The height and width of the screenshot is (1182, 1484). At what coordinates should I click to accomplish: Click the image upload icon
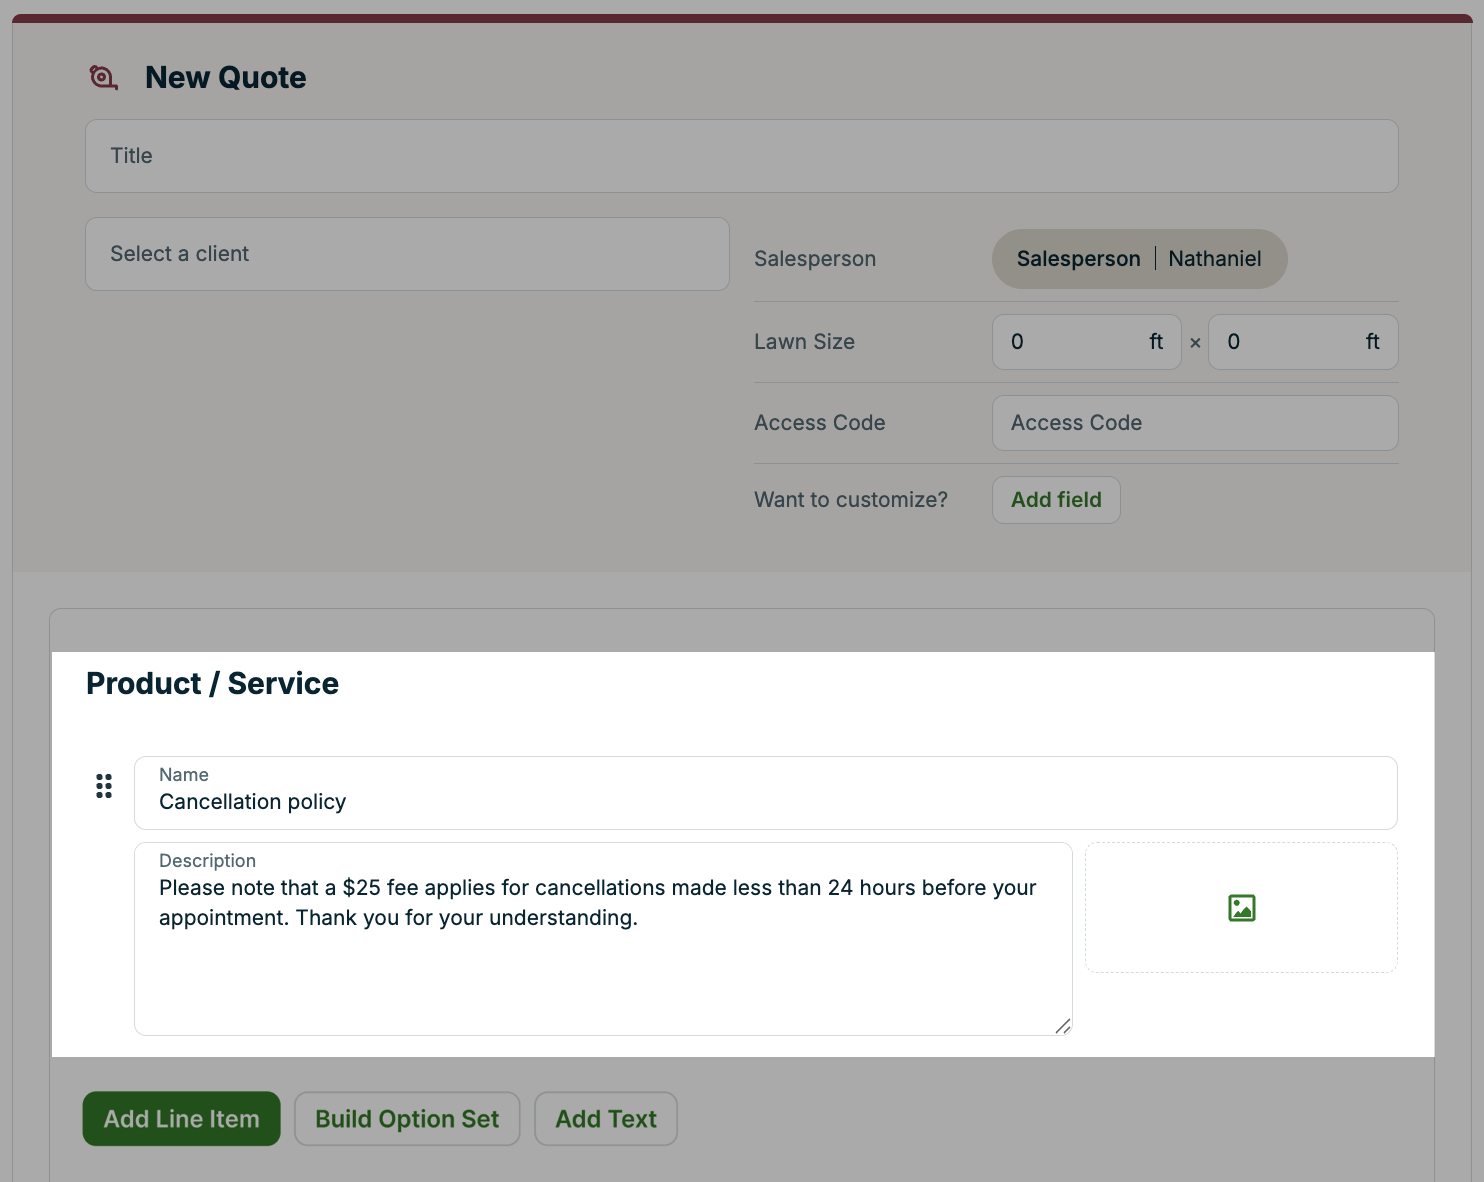click(x=1241, y=908)
